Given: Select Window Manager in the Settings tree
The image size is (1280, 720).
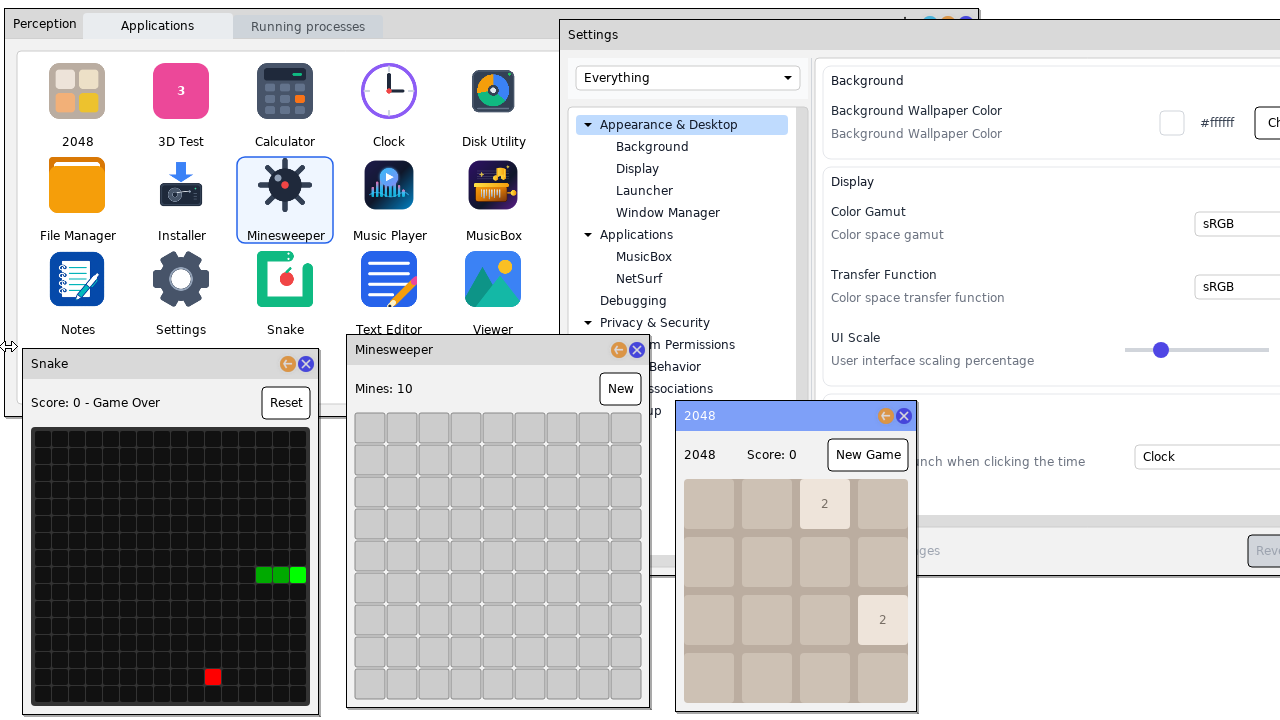Looking at the screenshot, I should (x=668, y=213).
